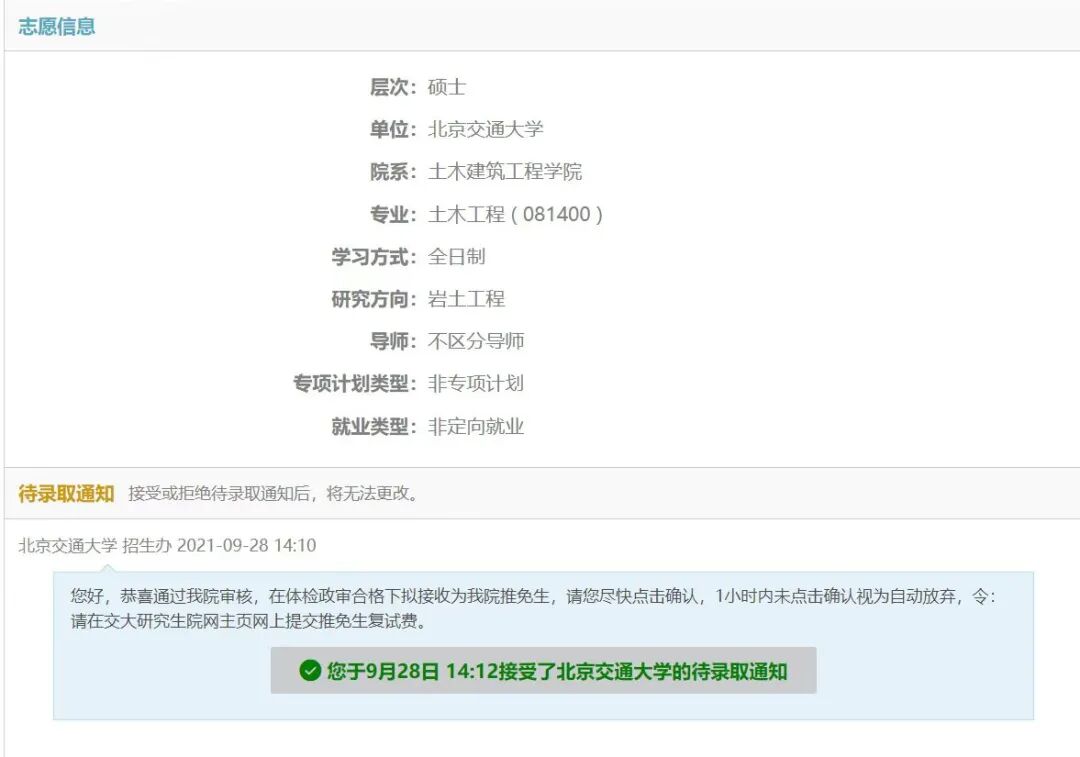Viewport: 1080px width, 757px height.
Task: Select the 研究方向 value 岩土工程
Action: click(x=466, y=299)
